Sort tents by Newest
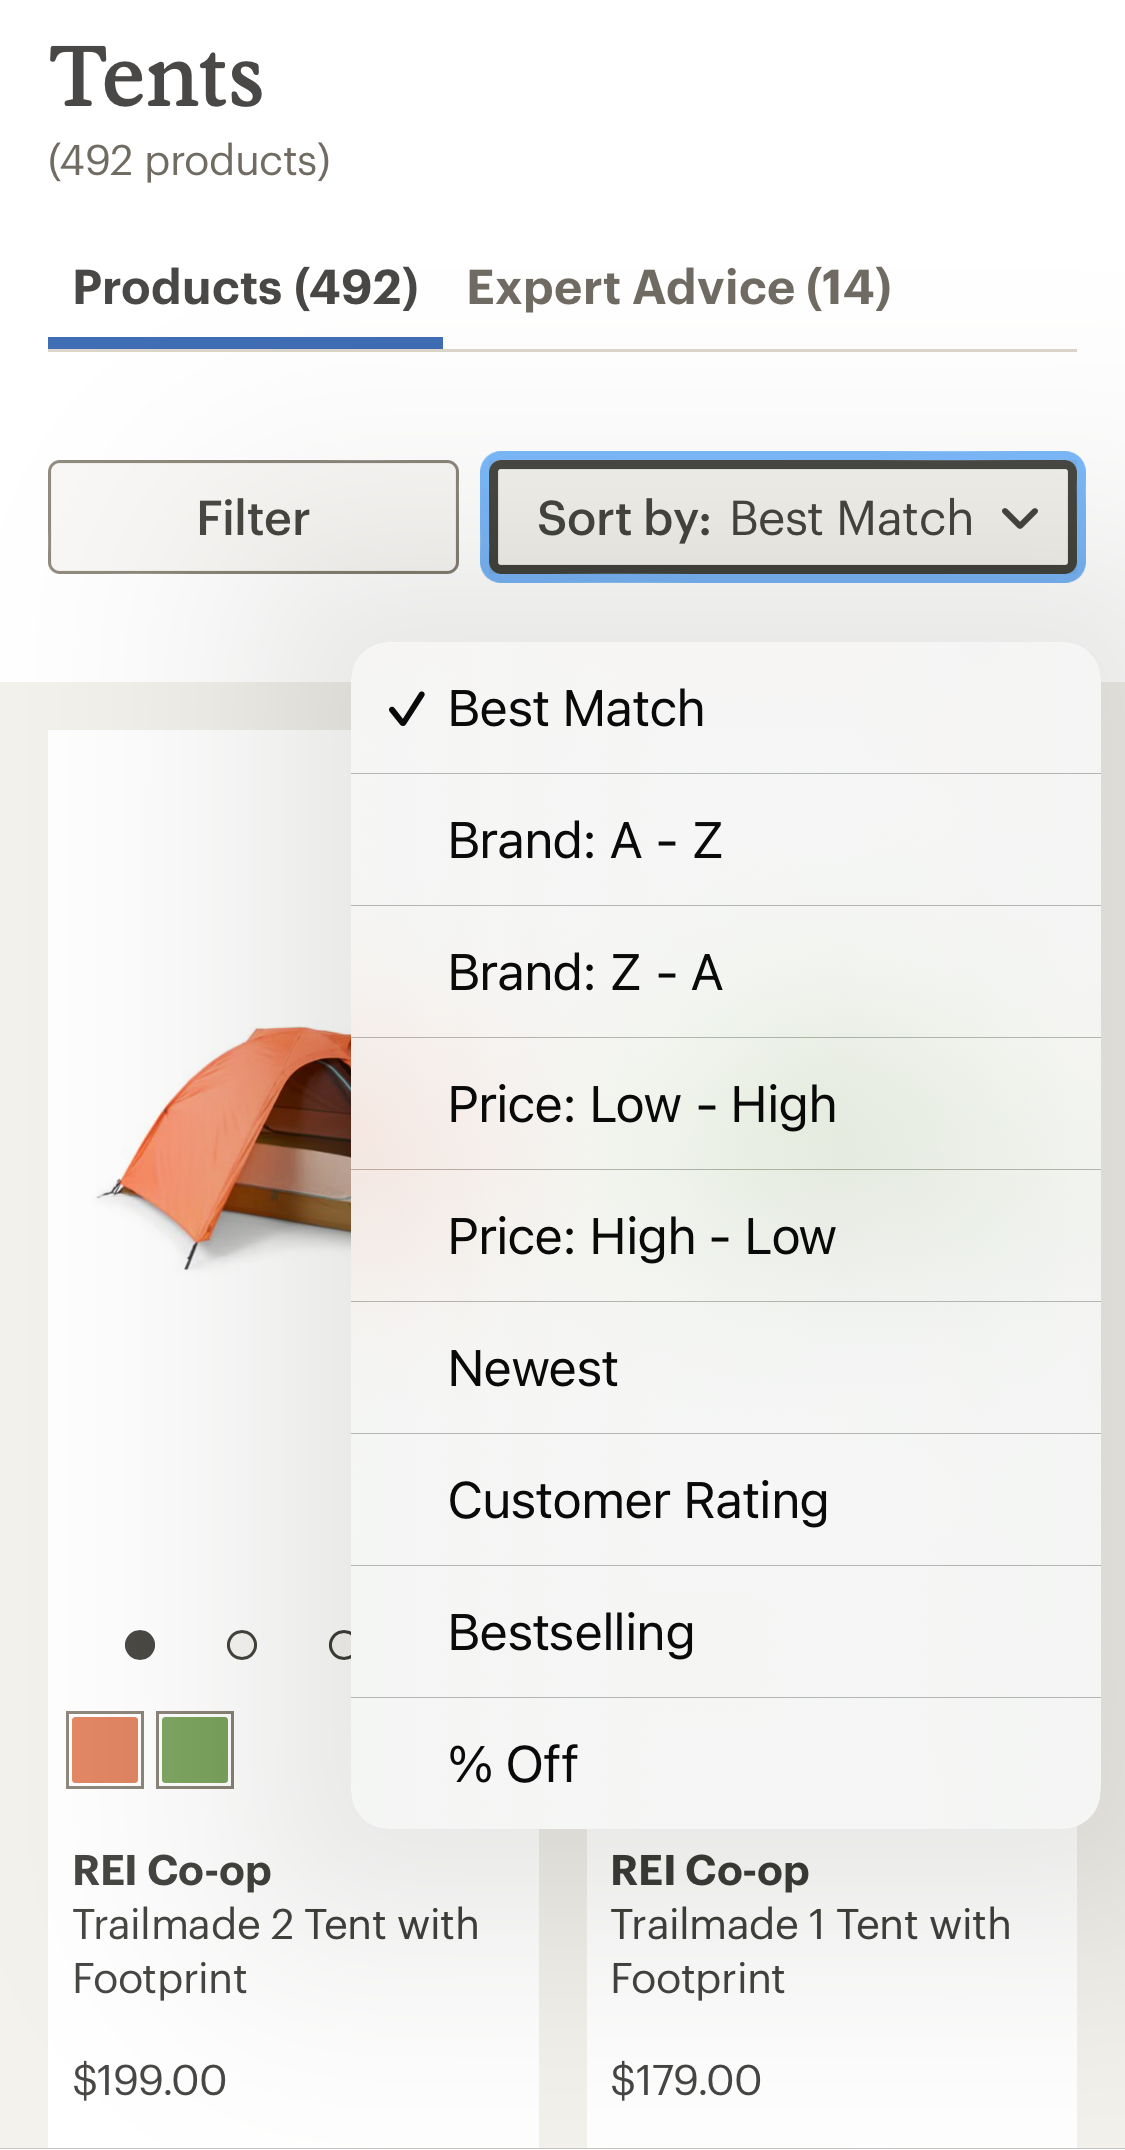 pyautogui.click(x=533, y=1369)
